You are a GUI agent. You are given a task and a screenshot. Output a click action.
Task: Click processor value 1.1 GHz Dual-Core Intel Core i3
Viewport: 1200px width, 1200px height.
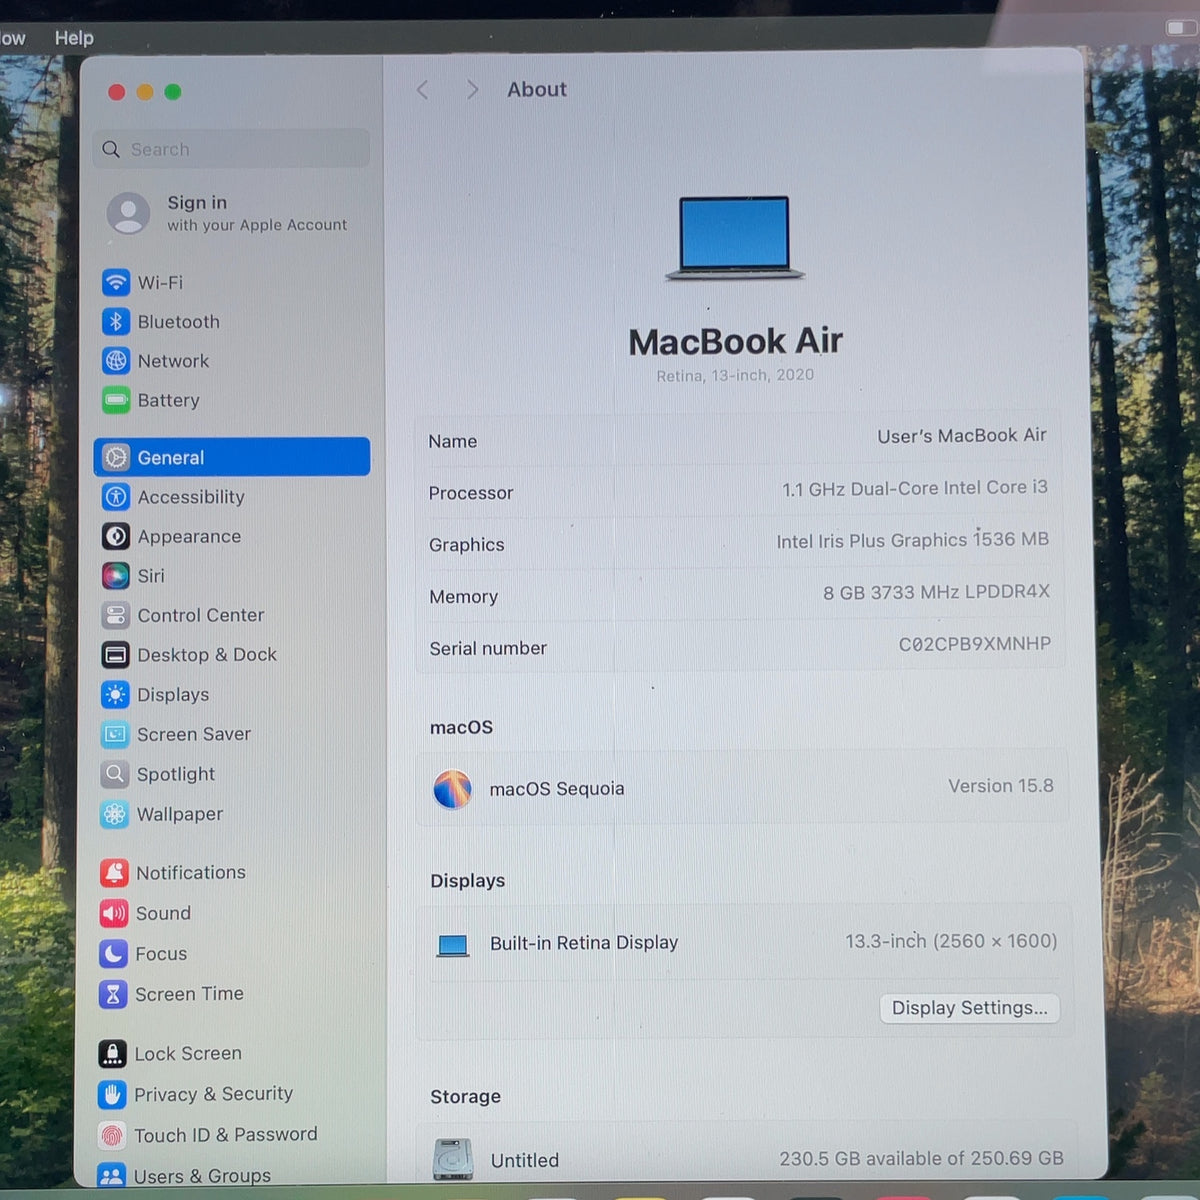click(x=915, y=488)
